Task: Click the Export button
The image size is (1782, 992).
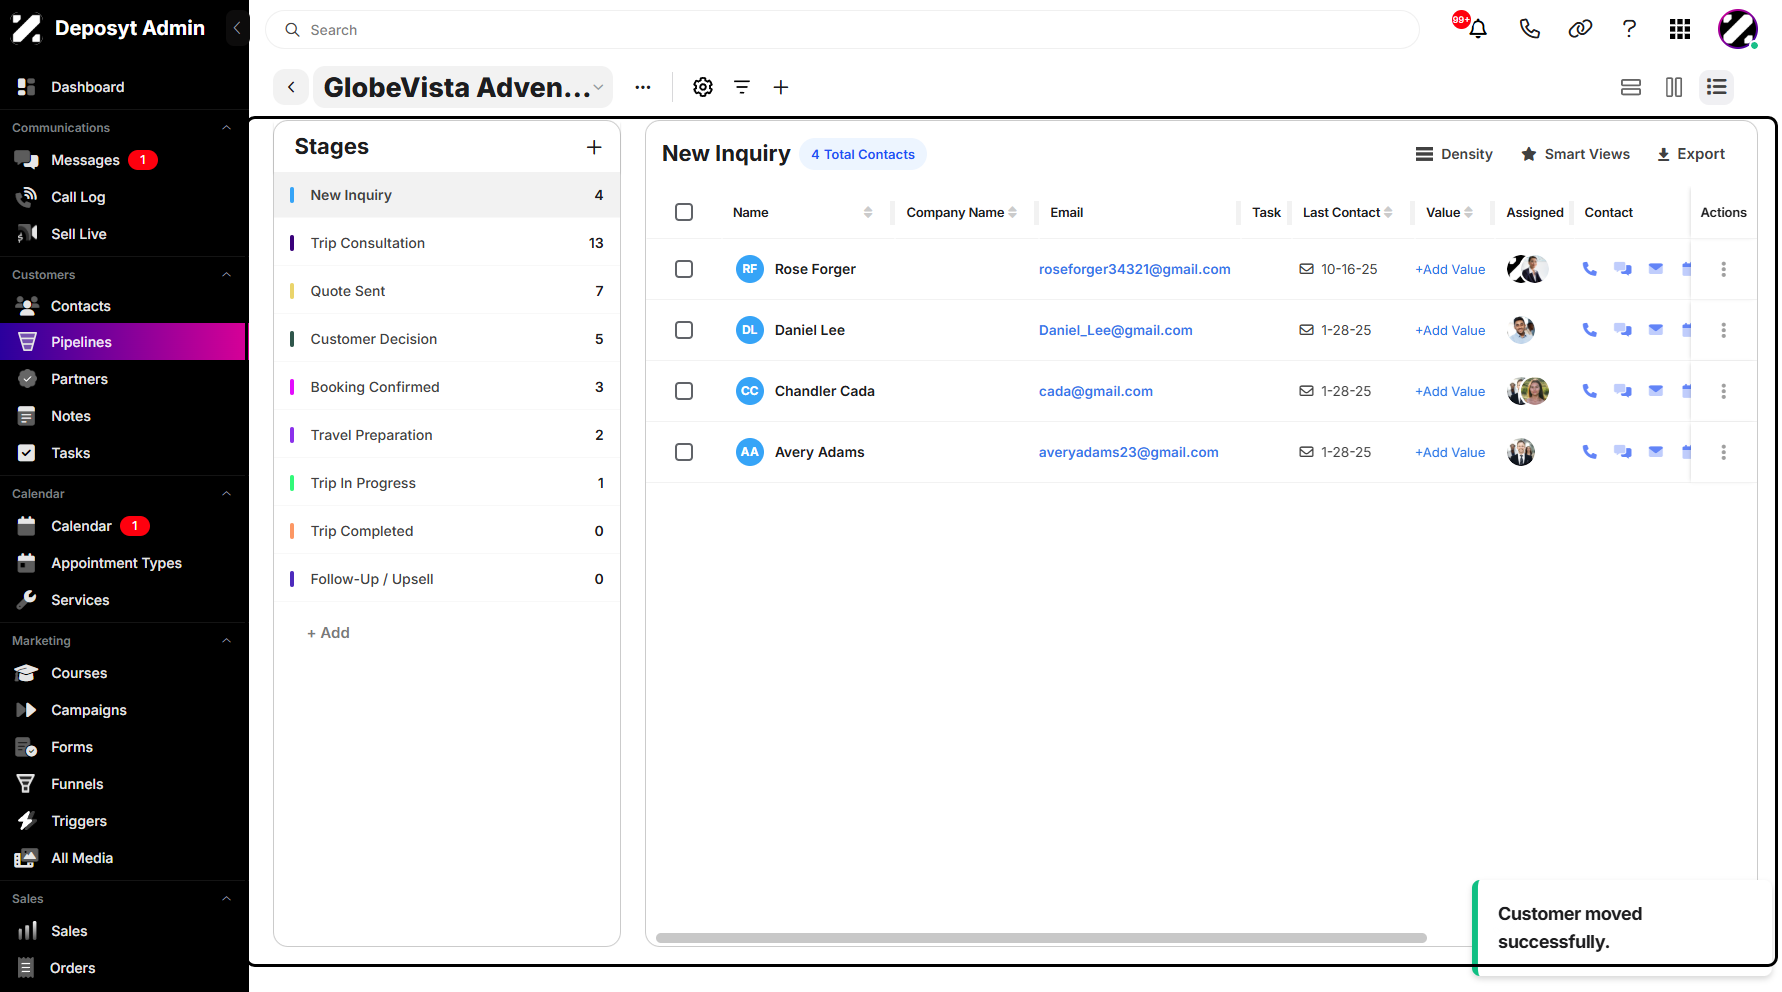Action: 1691,154
